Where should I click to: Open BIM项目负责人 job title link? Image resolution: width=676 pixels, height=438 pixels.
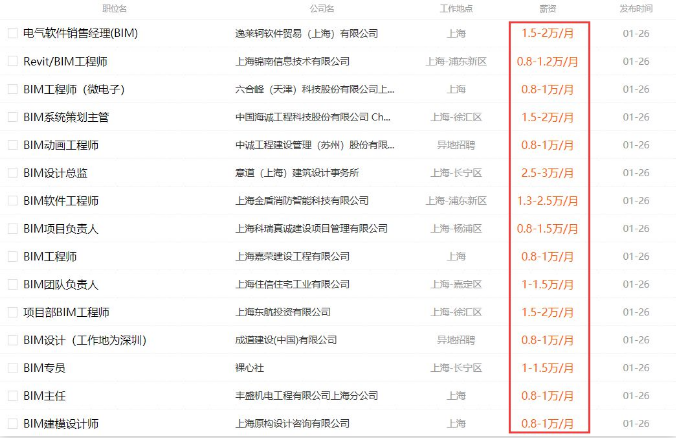point(61,228)
